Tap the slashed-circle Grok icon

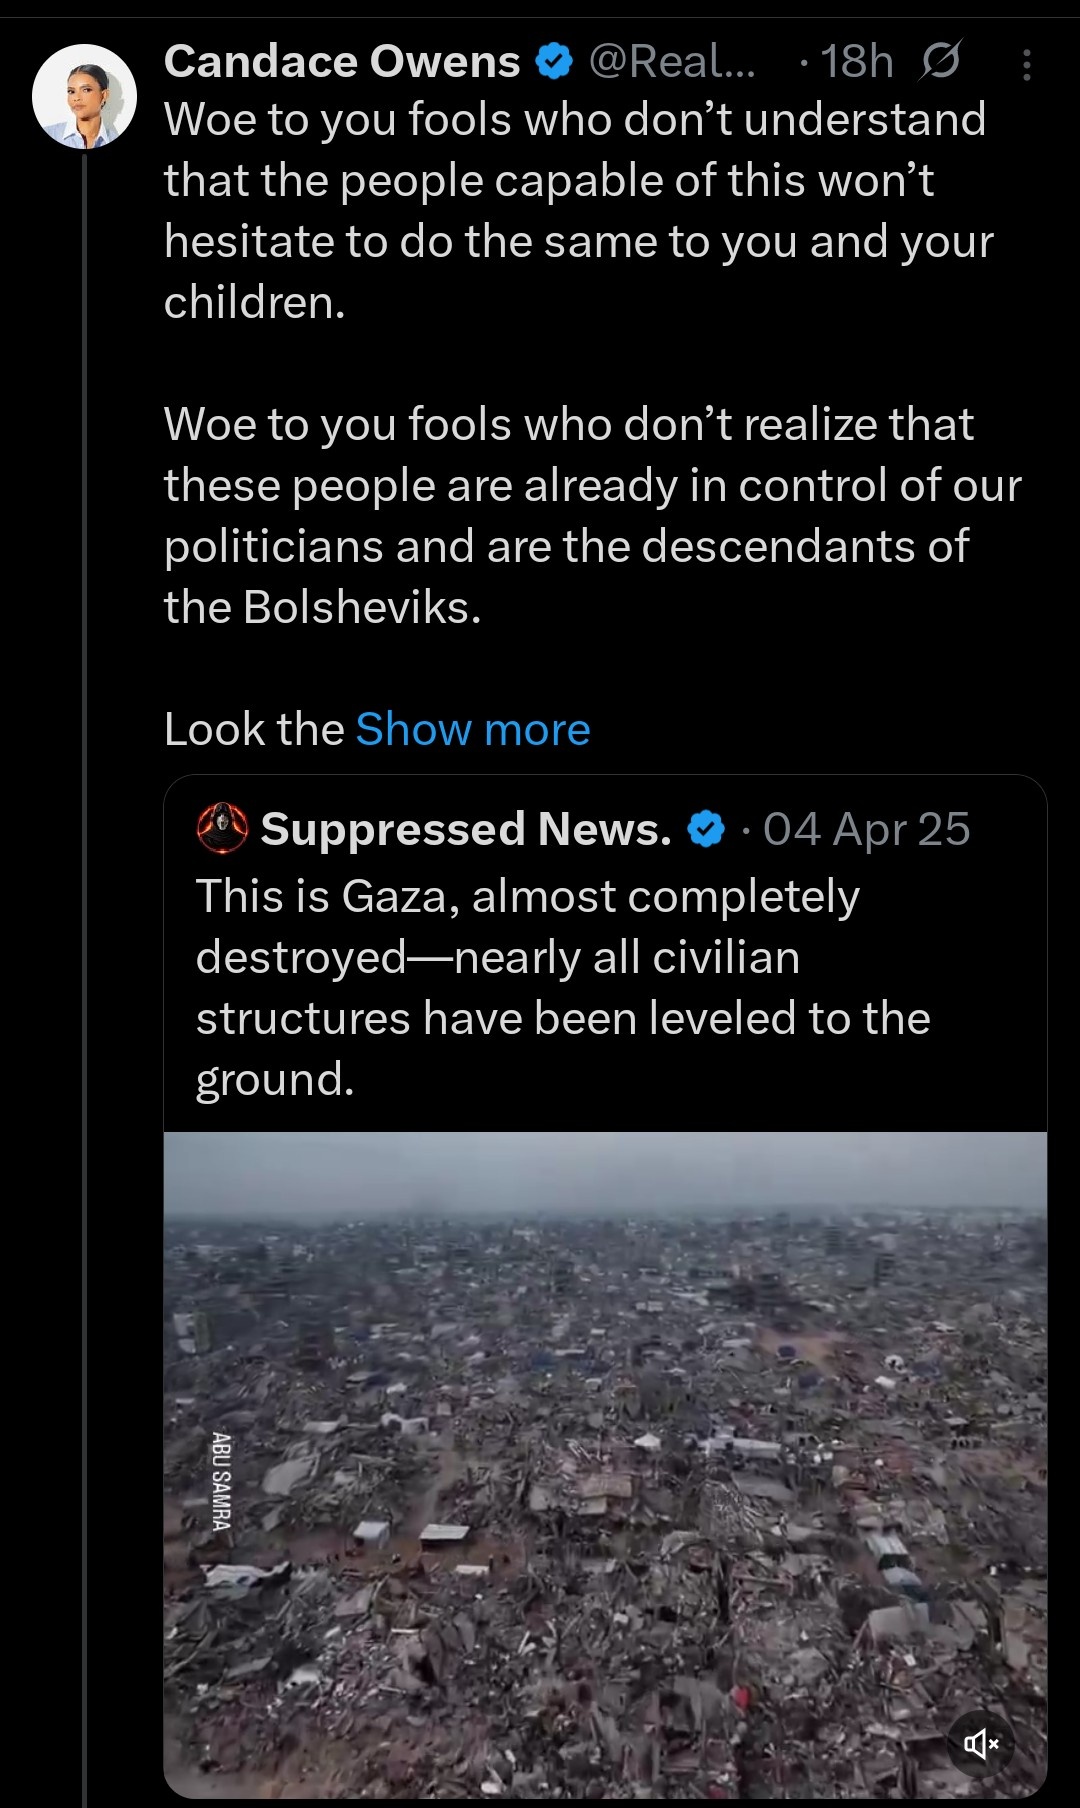point(940,62)
